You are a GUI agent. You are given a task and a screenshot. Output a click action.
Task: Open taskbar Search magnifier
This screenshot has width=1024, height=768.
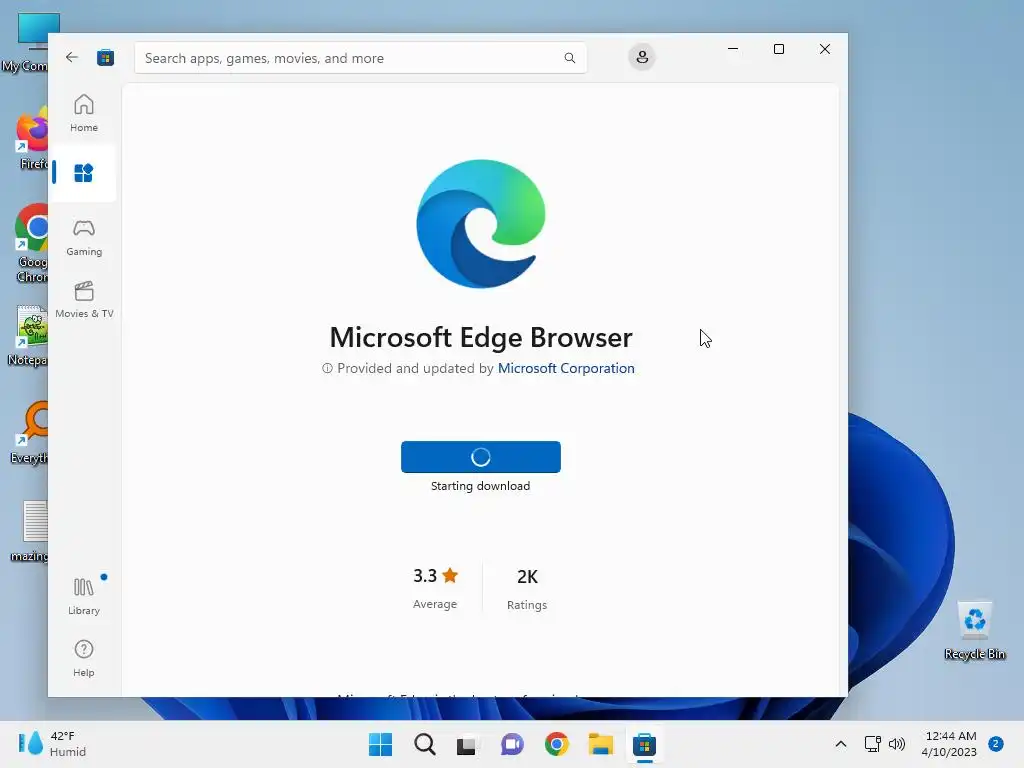424,744
